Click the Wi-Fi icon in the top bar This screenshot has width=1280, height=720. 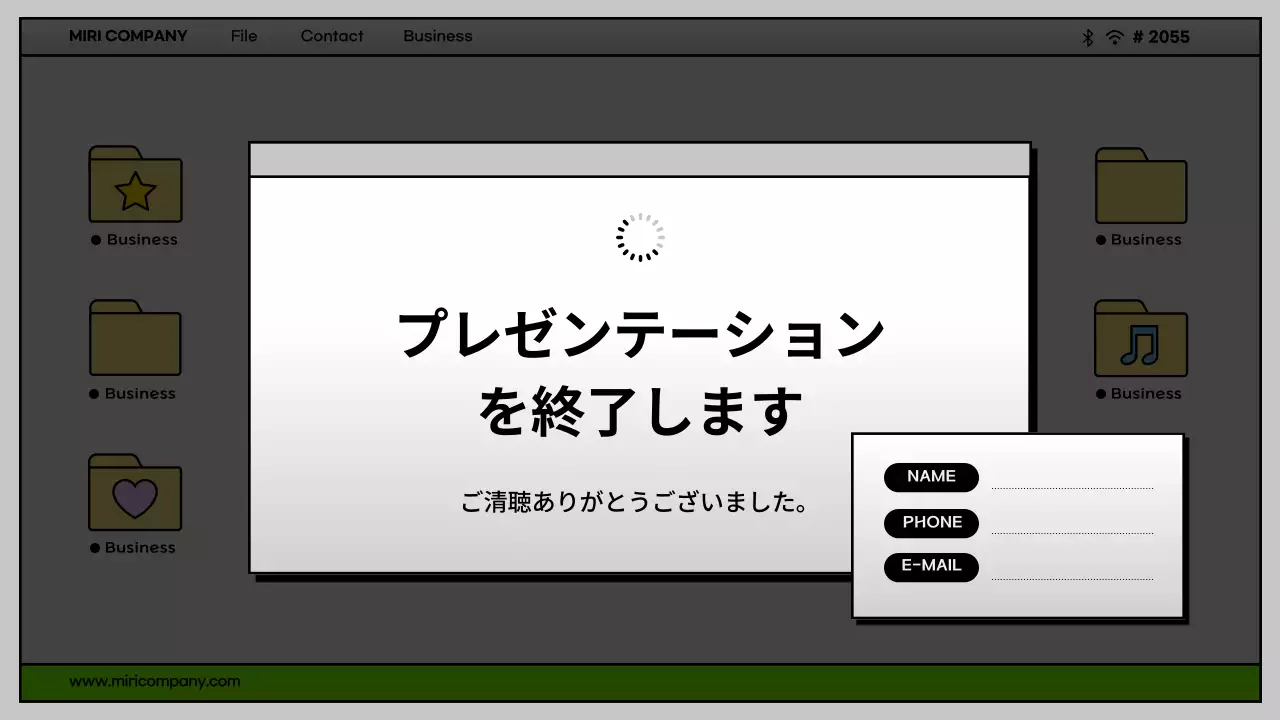tap(1113, 37)
